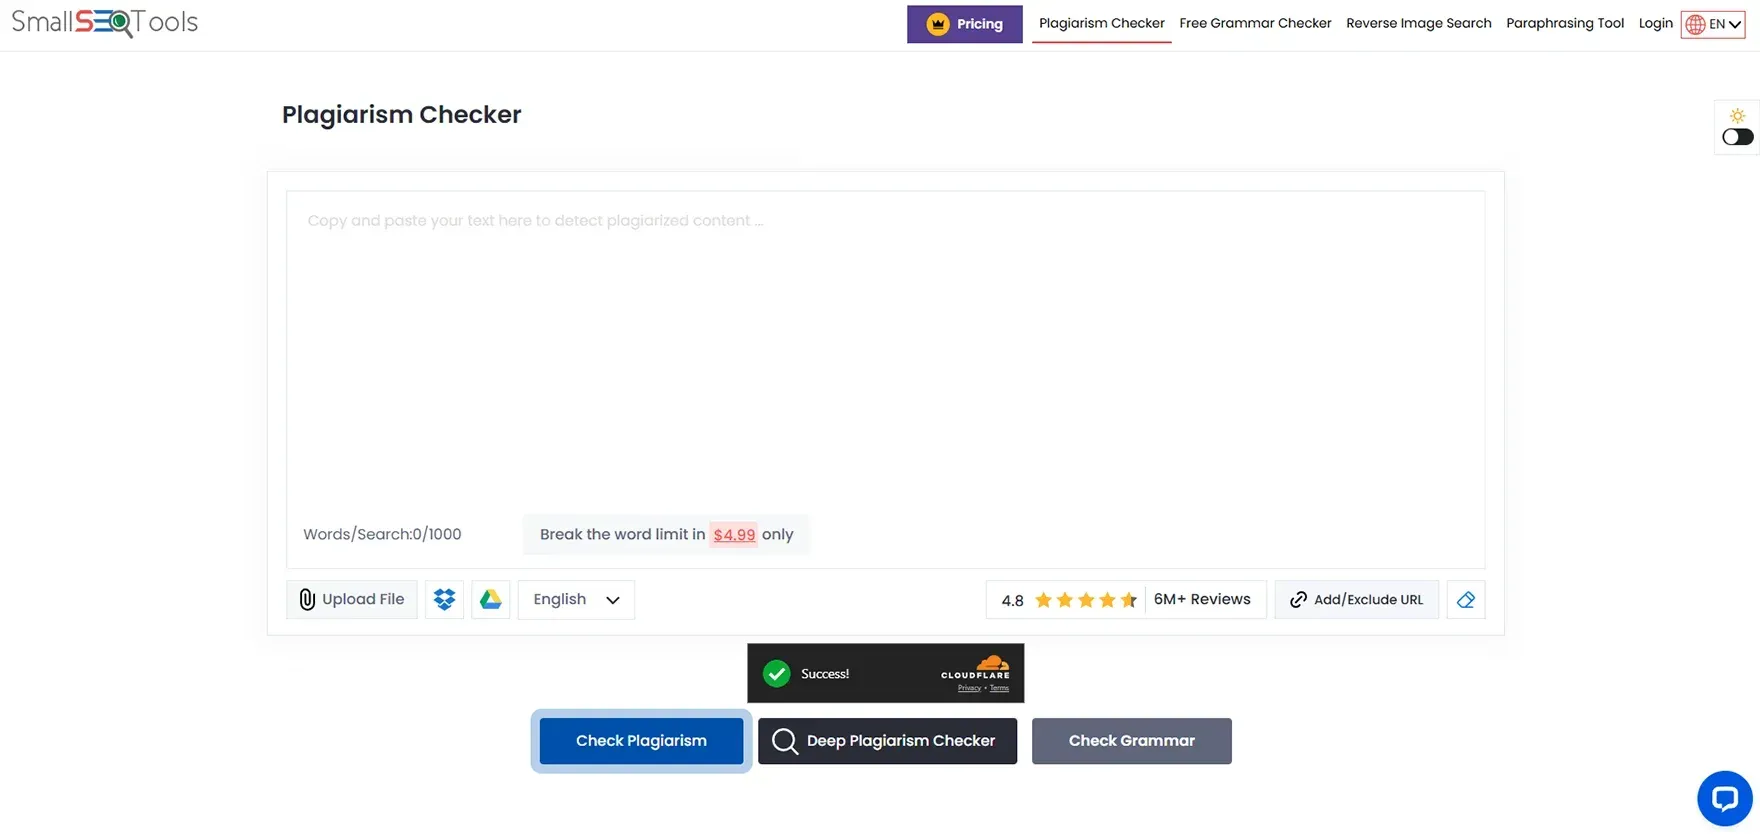Click the Add/Exclude URL button
The width and height of the screenshot is (1760, 840).
(1356, 600)
